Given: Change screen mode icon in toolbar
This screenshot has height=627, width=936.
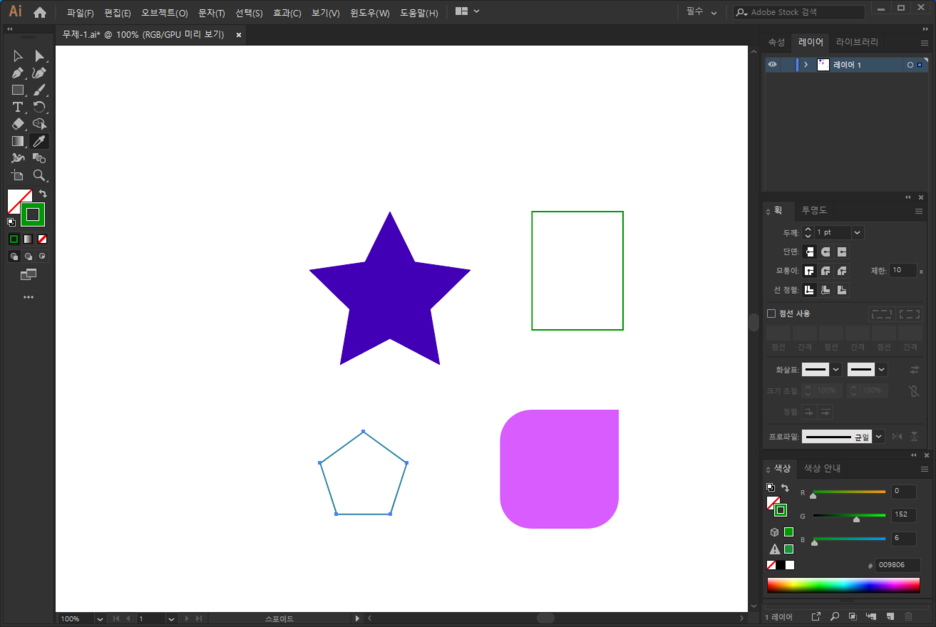Looking at the screenshot, I should coord(28,275).
